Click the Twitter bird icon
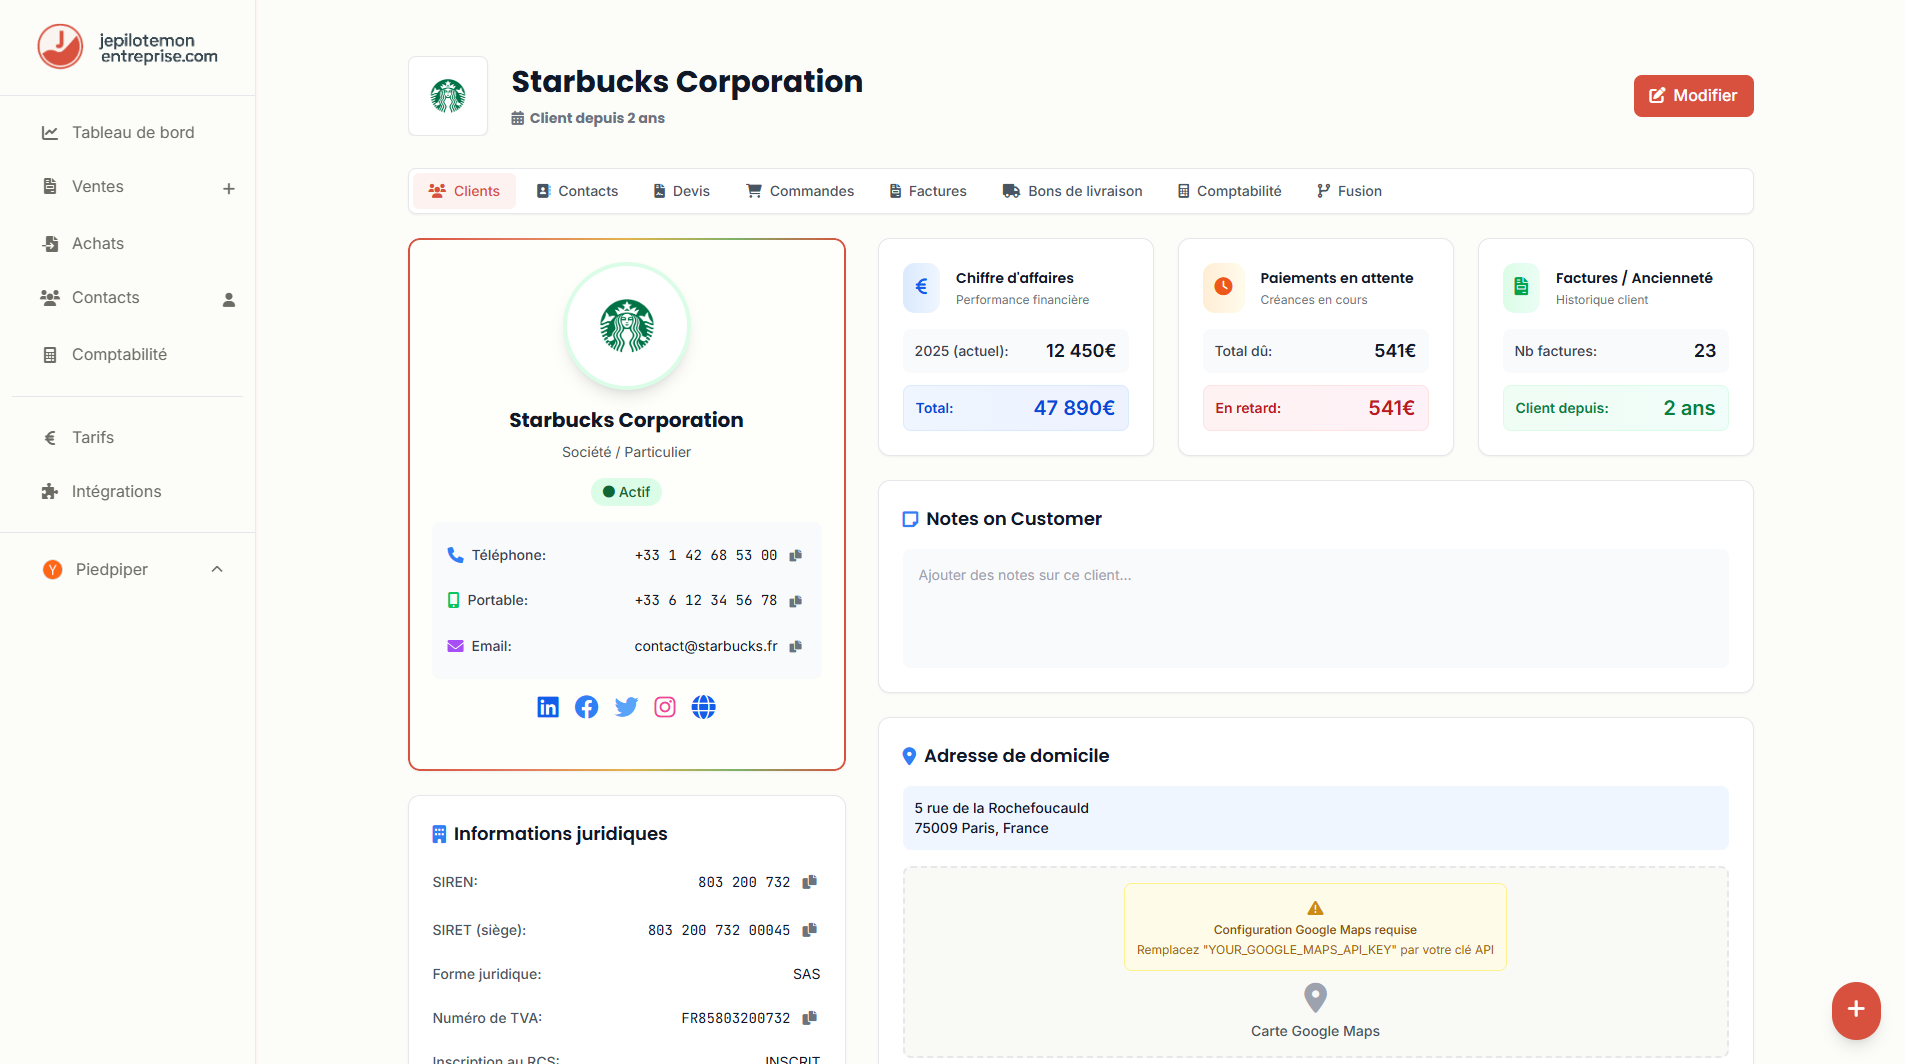The height and width of the screenshot is (1064, 1905). pyautogui.click(x=626, y=707)
